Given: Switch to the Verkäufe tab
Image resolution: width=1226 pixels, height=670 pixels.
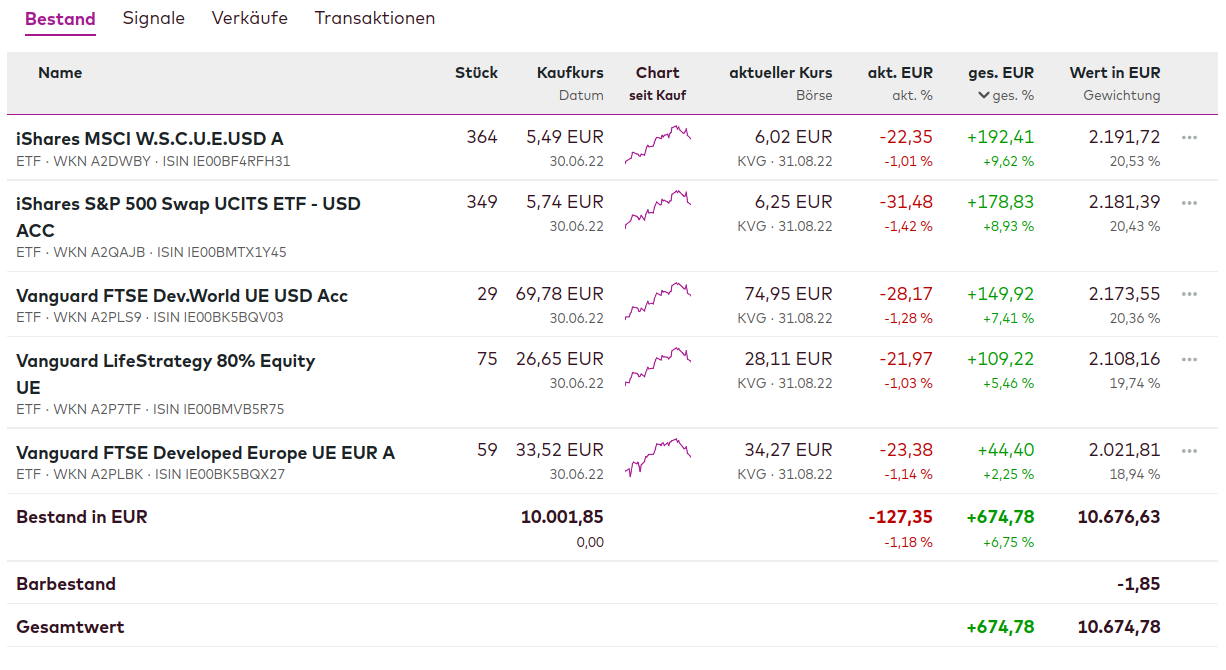Looking at the screenshot, I should [x=250, y=18].
